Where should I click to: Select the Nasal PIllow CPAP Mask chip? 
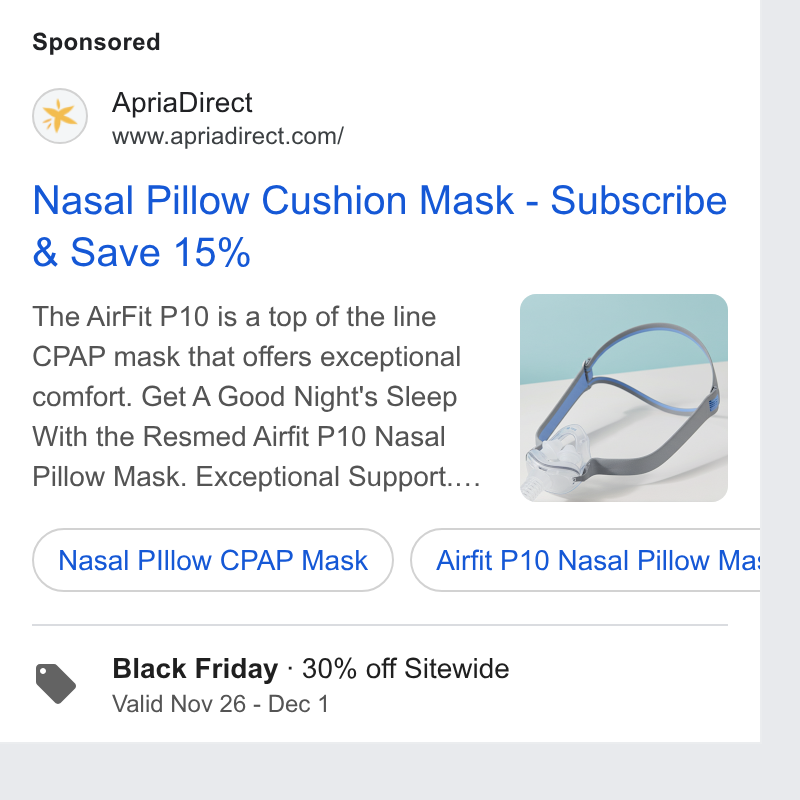213,560
